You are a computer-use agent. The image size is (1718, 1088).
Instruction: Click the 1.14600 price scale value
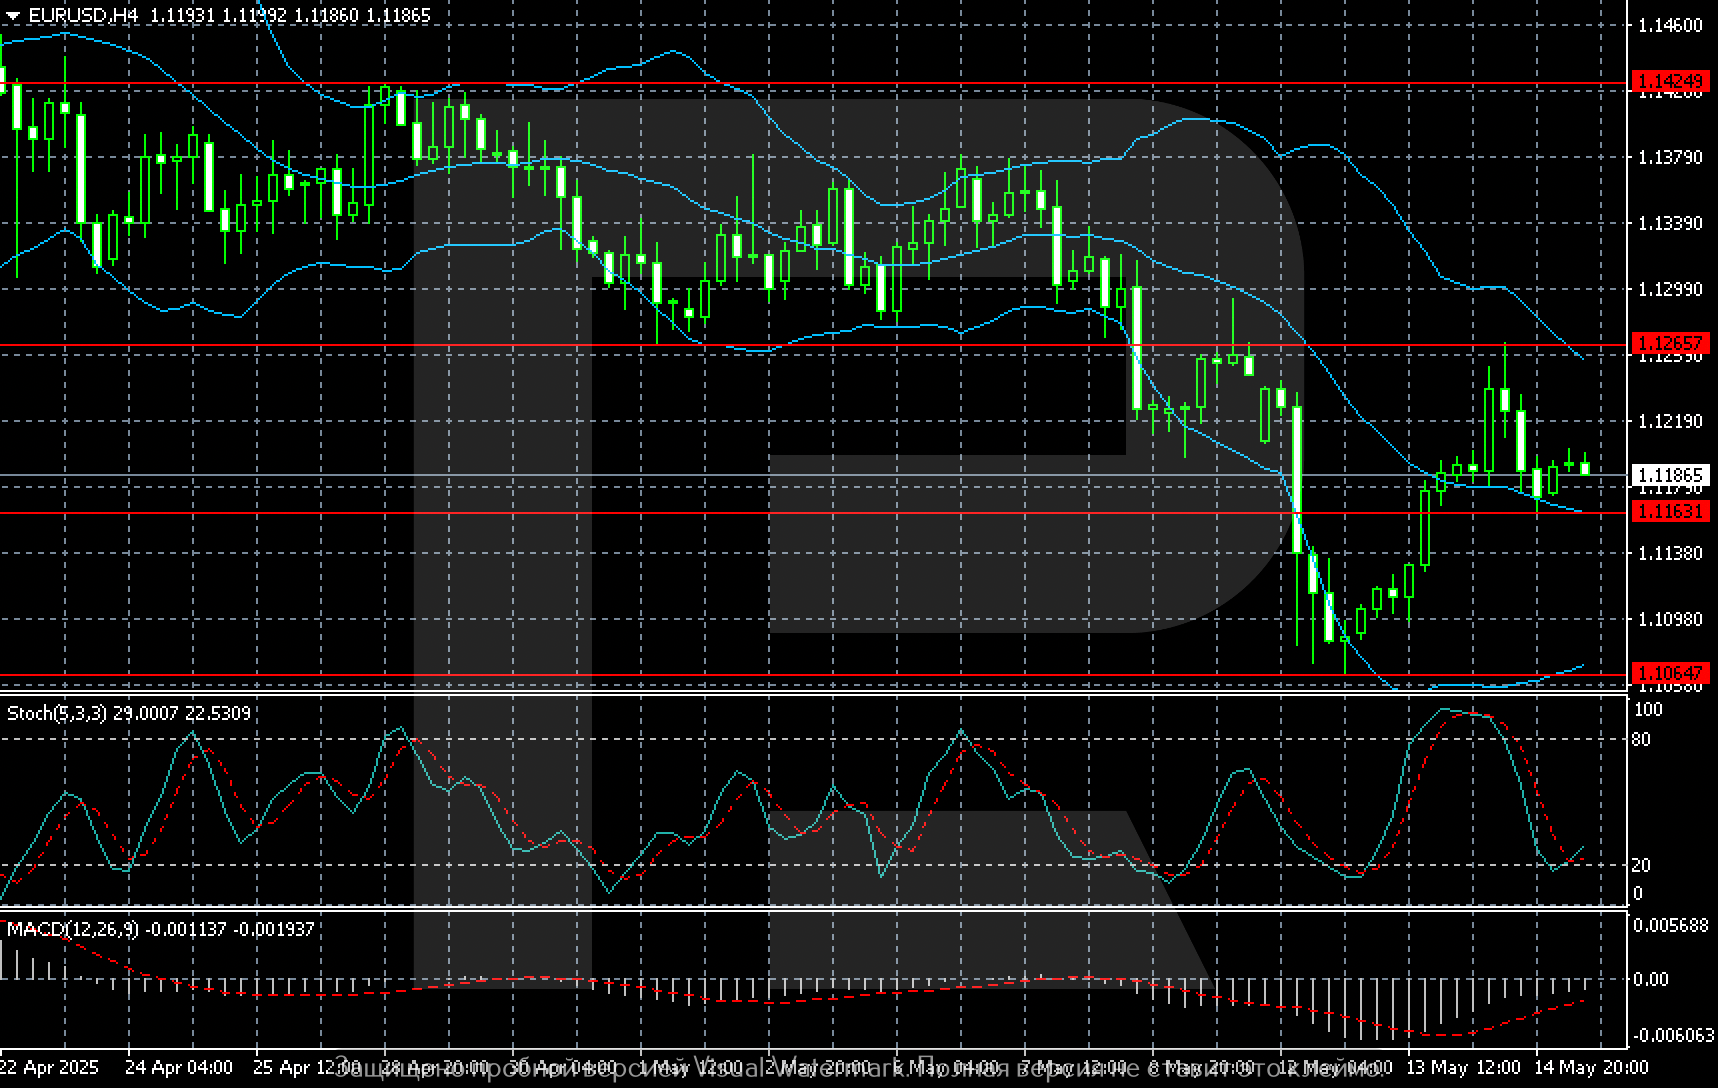(x=1669, y=25)
